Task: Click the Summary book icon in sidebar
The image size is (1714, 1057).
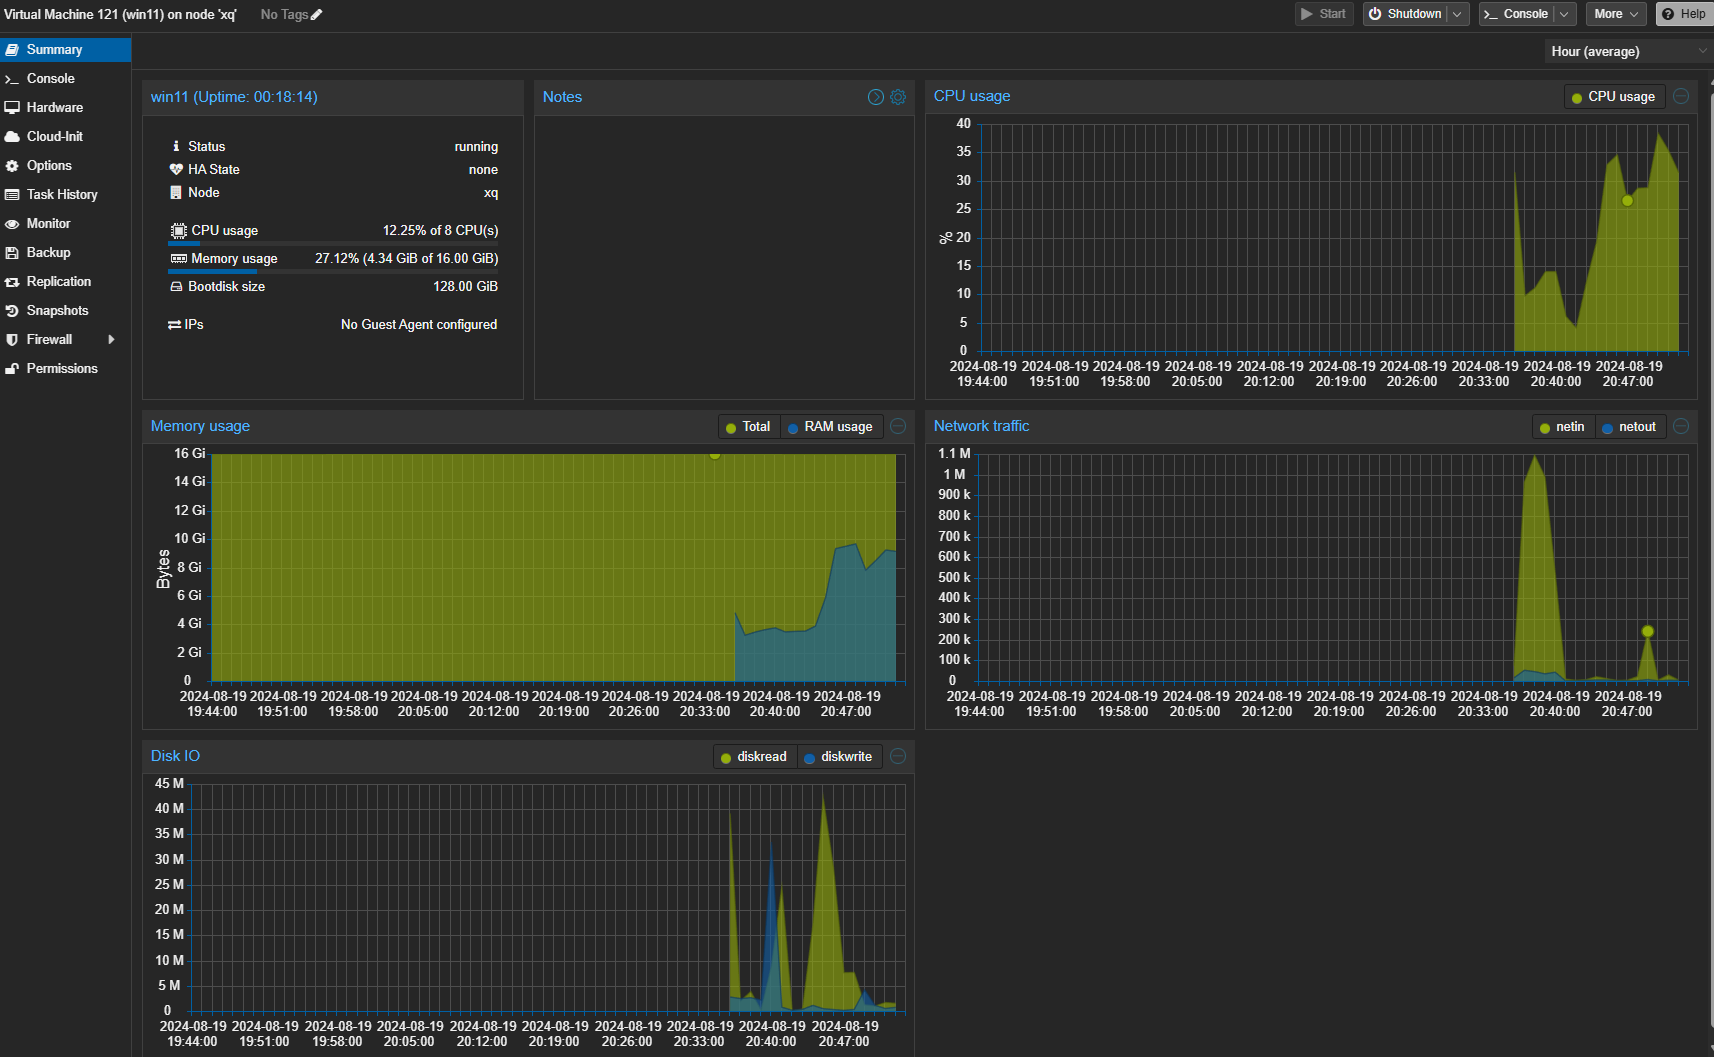Action: pos(12,49)
